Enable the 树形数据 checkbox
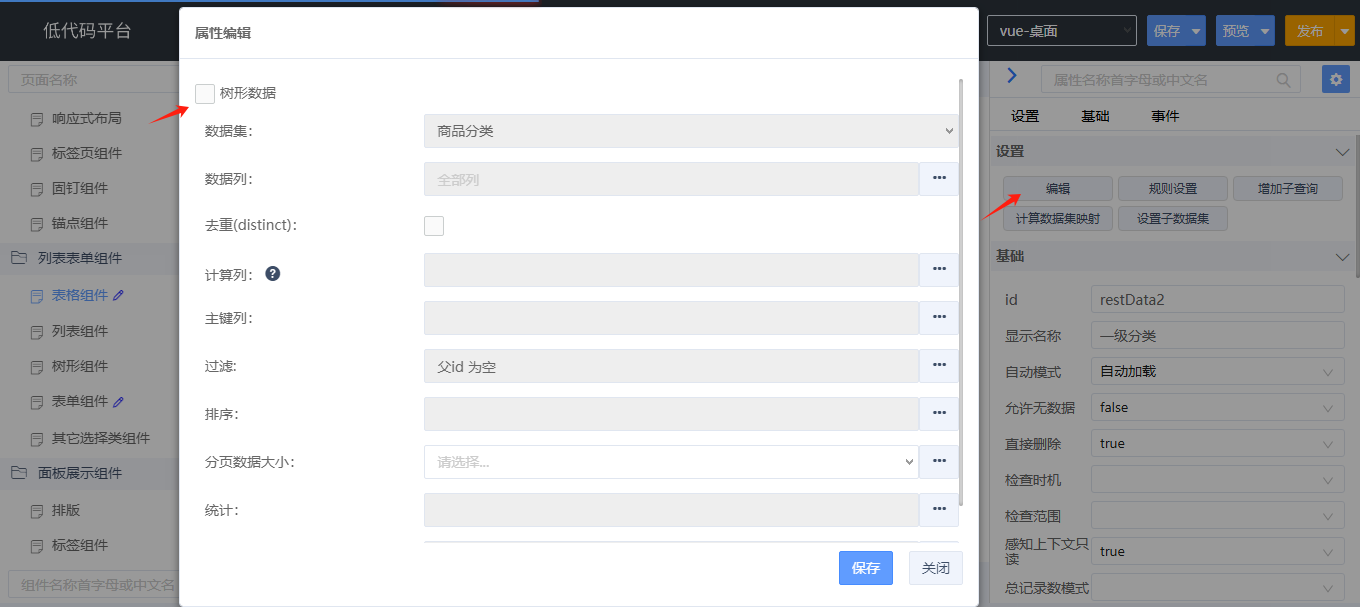The height and width of the screenshot is (607, 1360). point(205,93)
